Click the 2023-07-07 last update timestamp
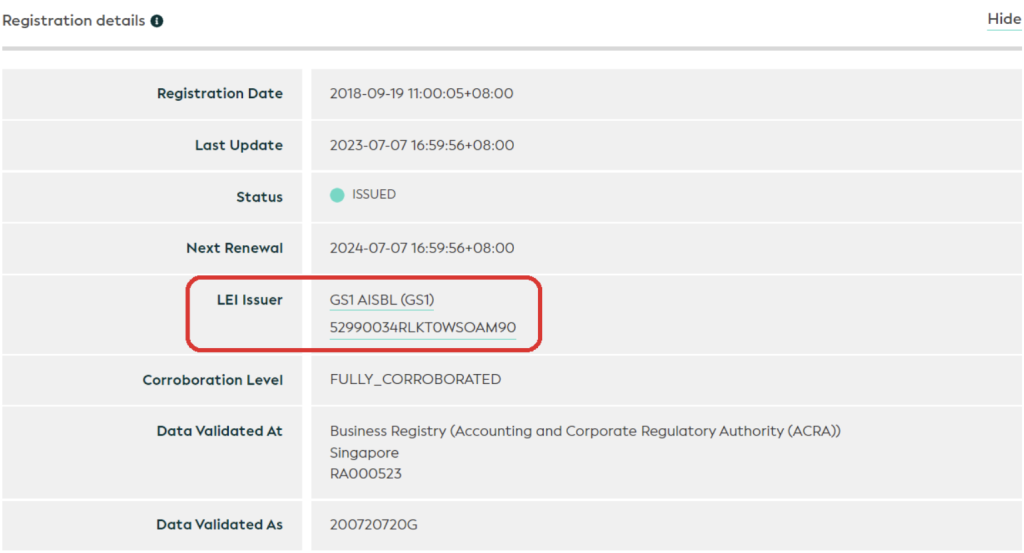This screenshot has width=1024, height=553. pyautogui.click(x=421, y=146)
